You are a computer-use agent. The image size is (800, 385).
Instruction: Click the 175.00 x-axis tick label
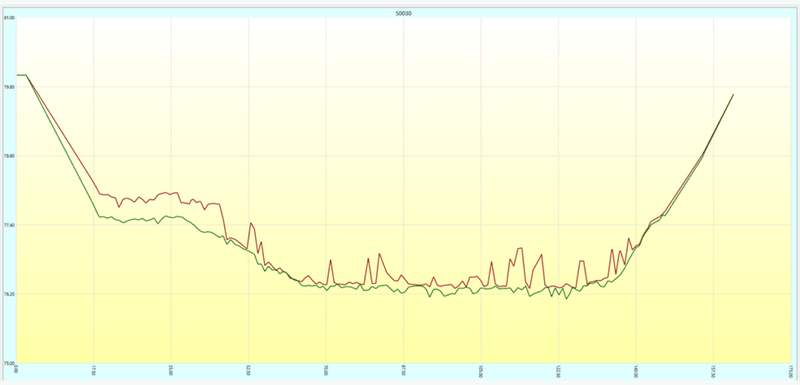tap(790, 371)
